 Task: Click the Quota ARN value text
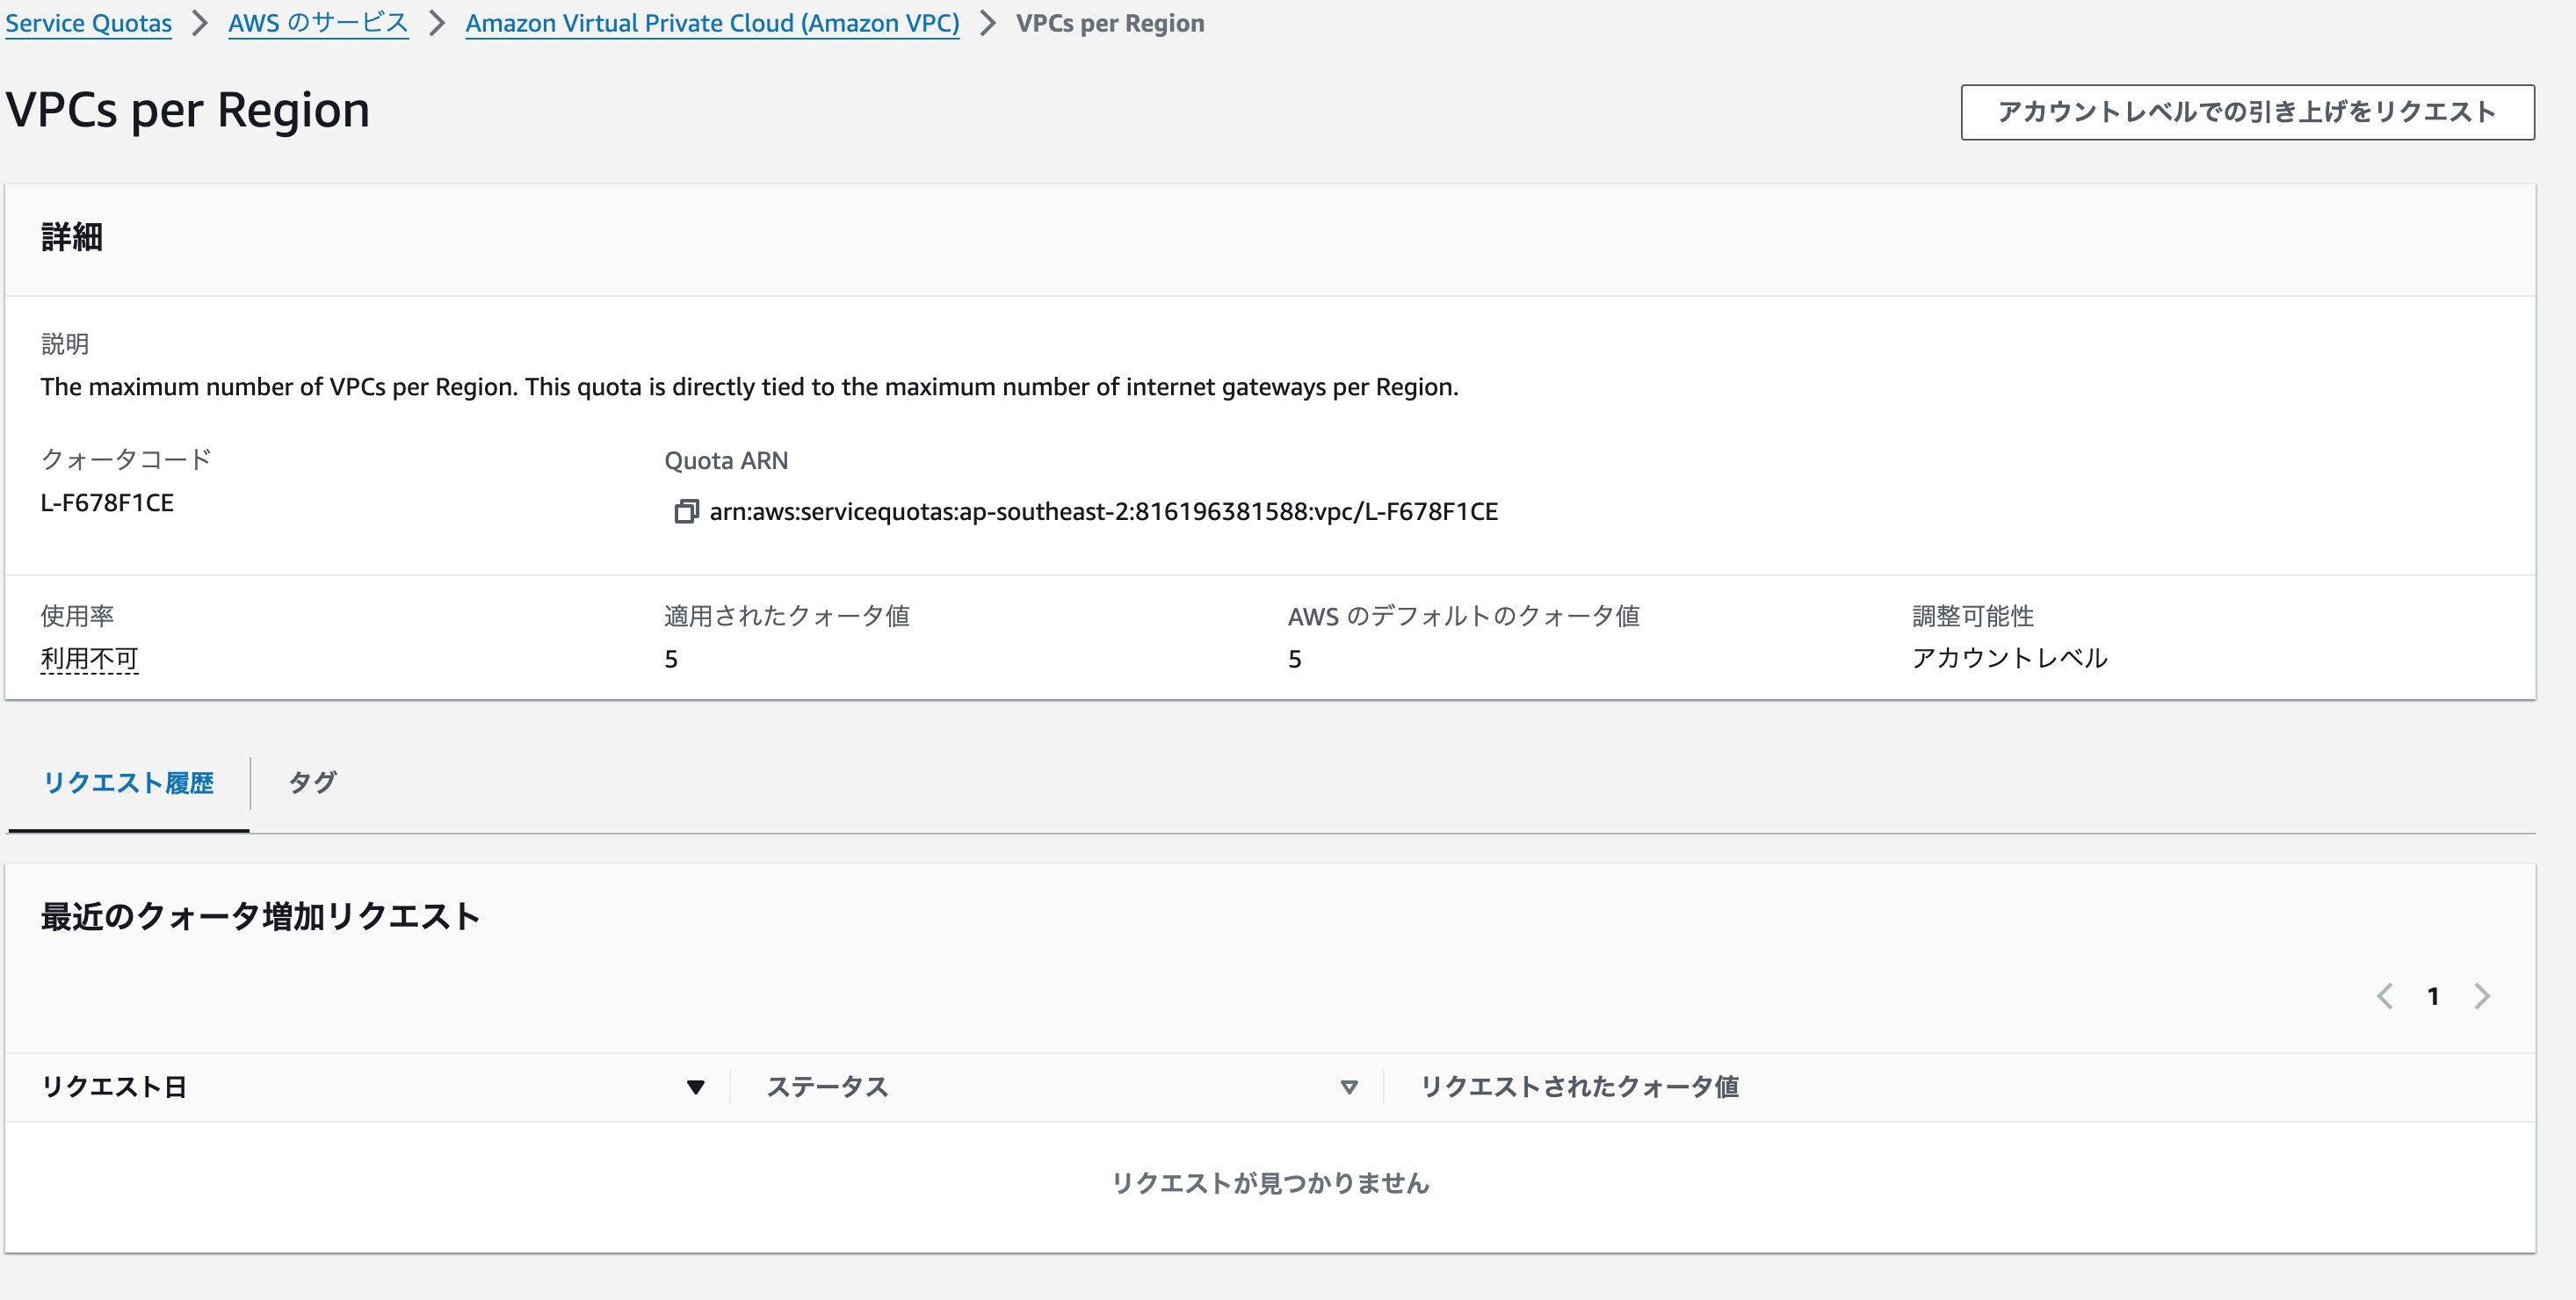click(1103, 512)
